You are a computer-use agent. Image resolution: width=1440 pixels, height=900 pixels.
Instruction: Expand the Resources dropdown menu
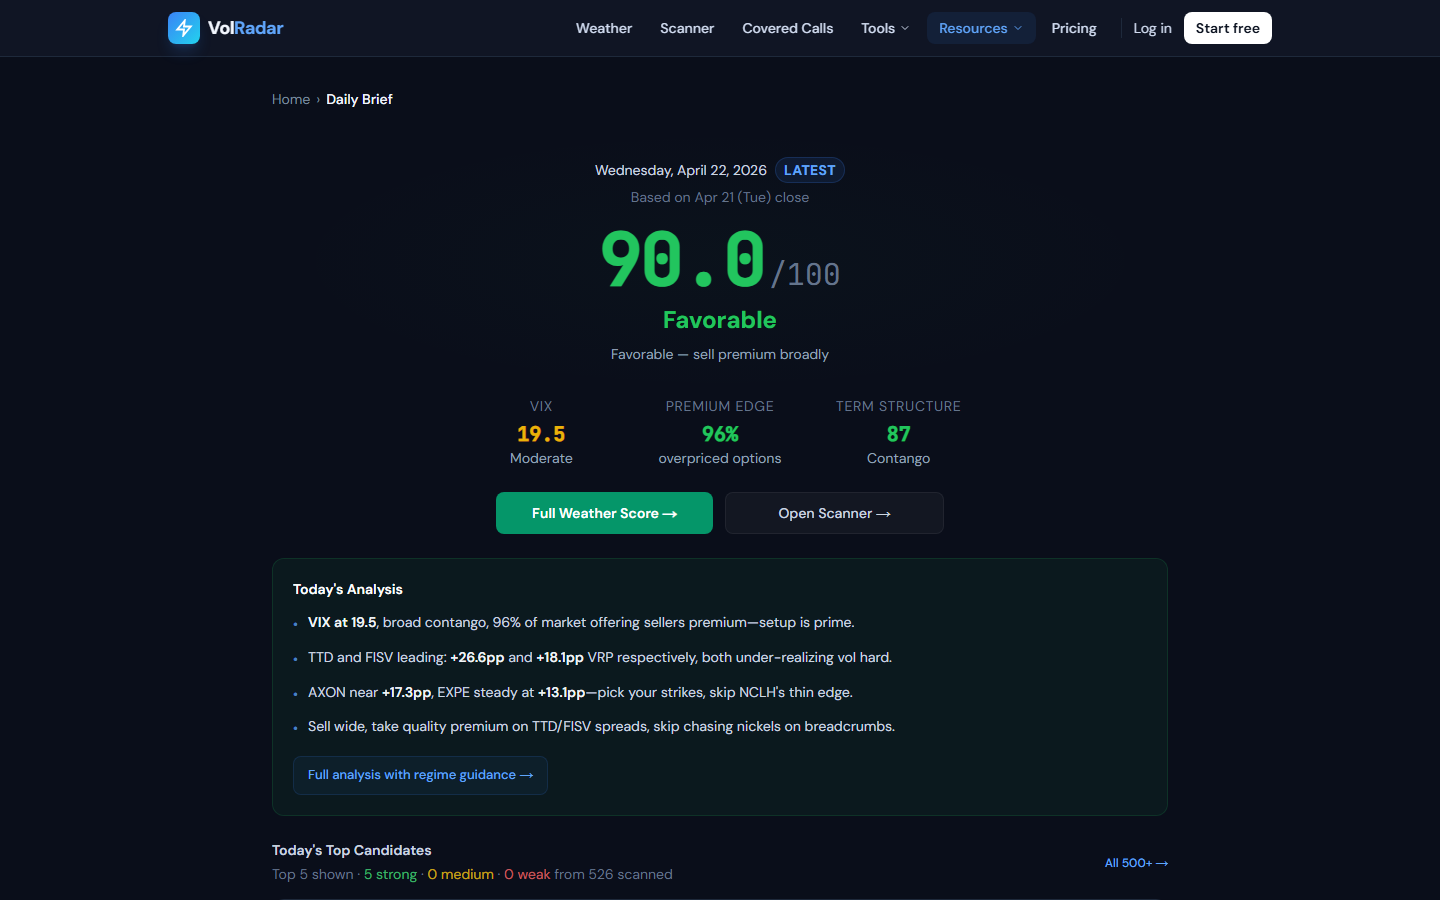click(980, 28)
